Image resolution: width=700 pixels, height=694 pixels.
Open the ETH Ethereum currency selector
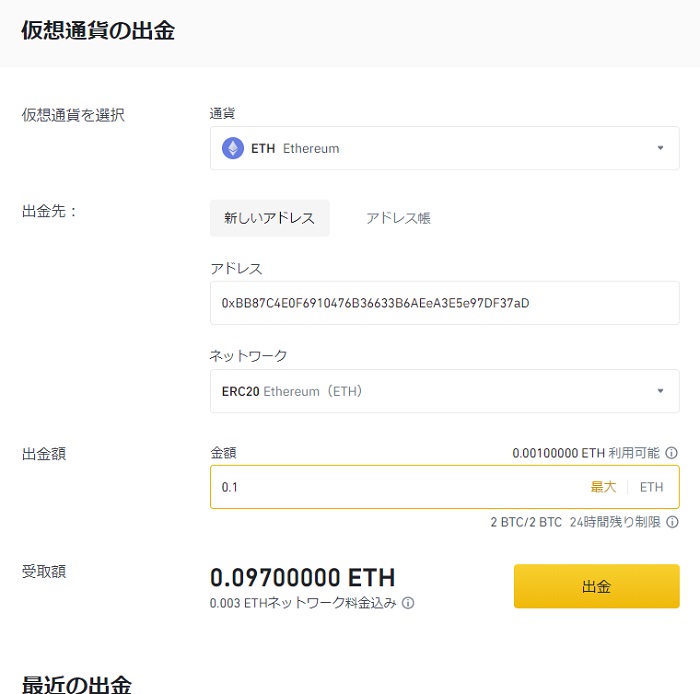[445, 148]
